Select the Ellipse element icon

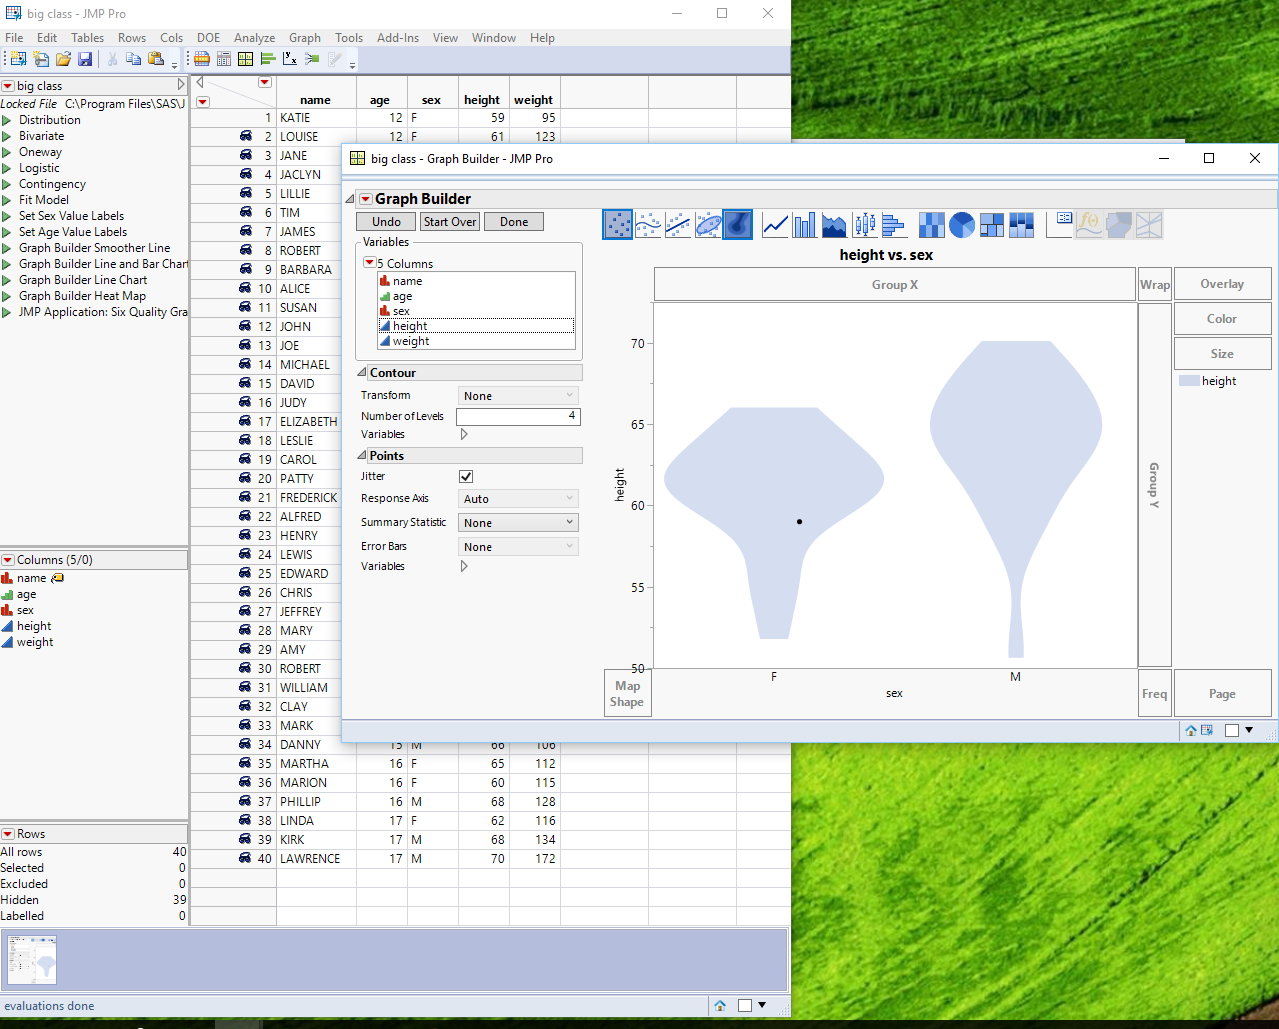pyautogui.click(x=708, y=225)
